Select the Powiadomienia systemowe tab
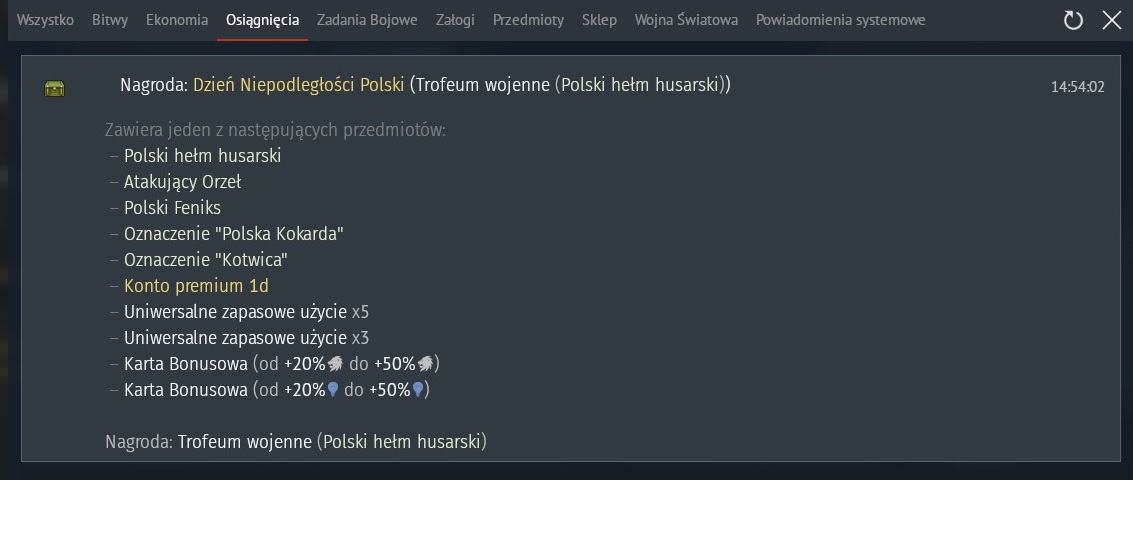This screenshot has height=537, width=1133. click(840, 20)
